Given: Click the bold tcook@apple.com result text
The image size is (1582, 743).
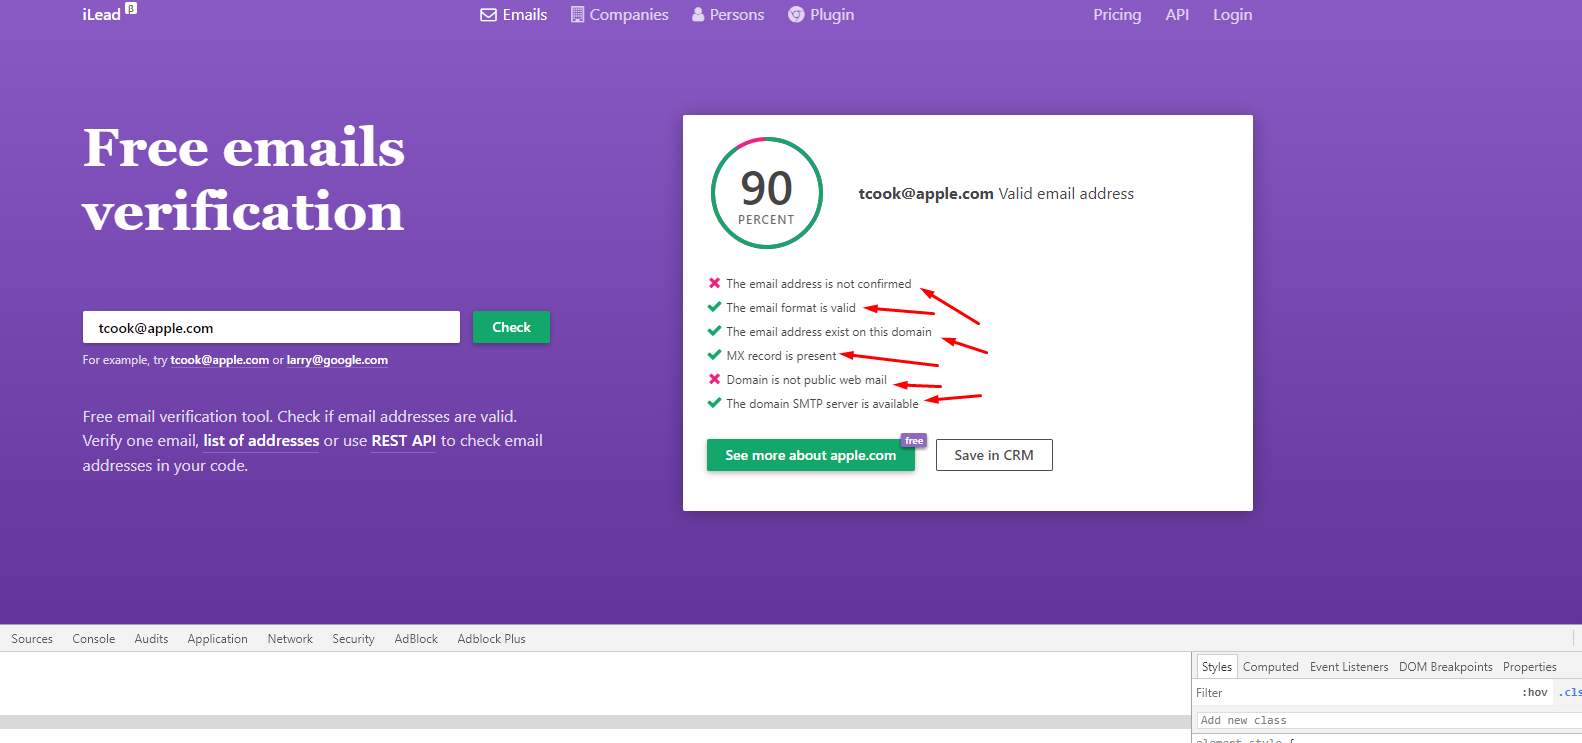Looking at the screenshot, I should coord(926,194).
